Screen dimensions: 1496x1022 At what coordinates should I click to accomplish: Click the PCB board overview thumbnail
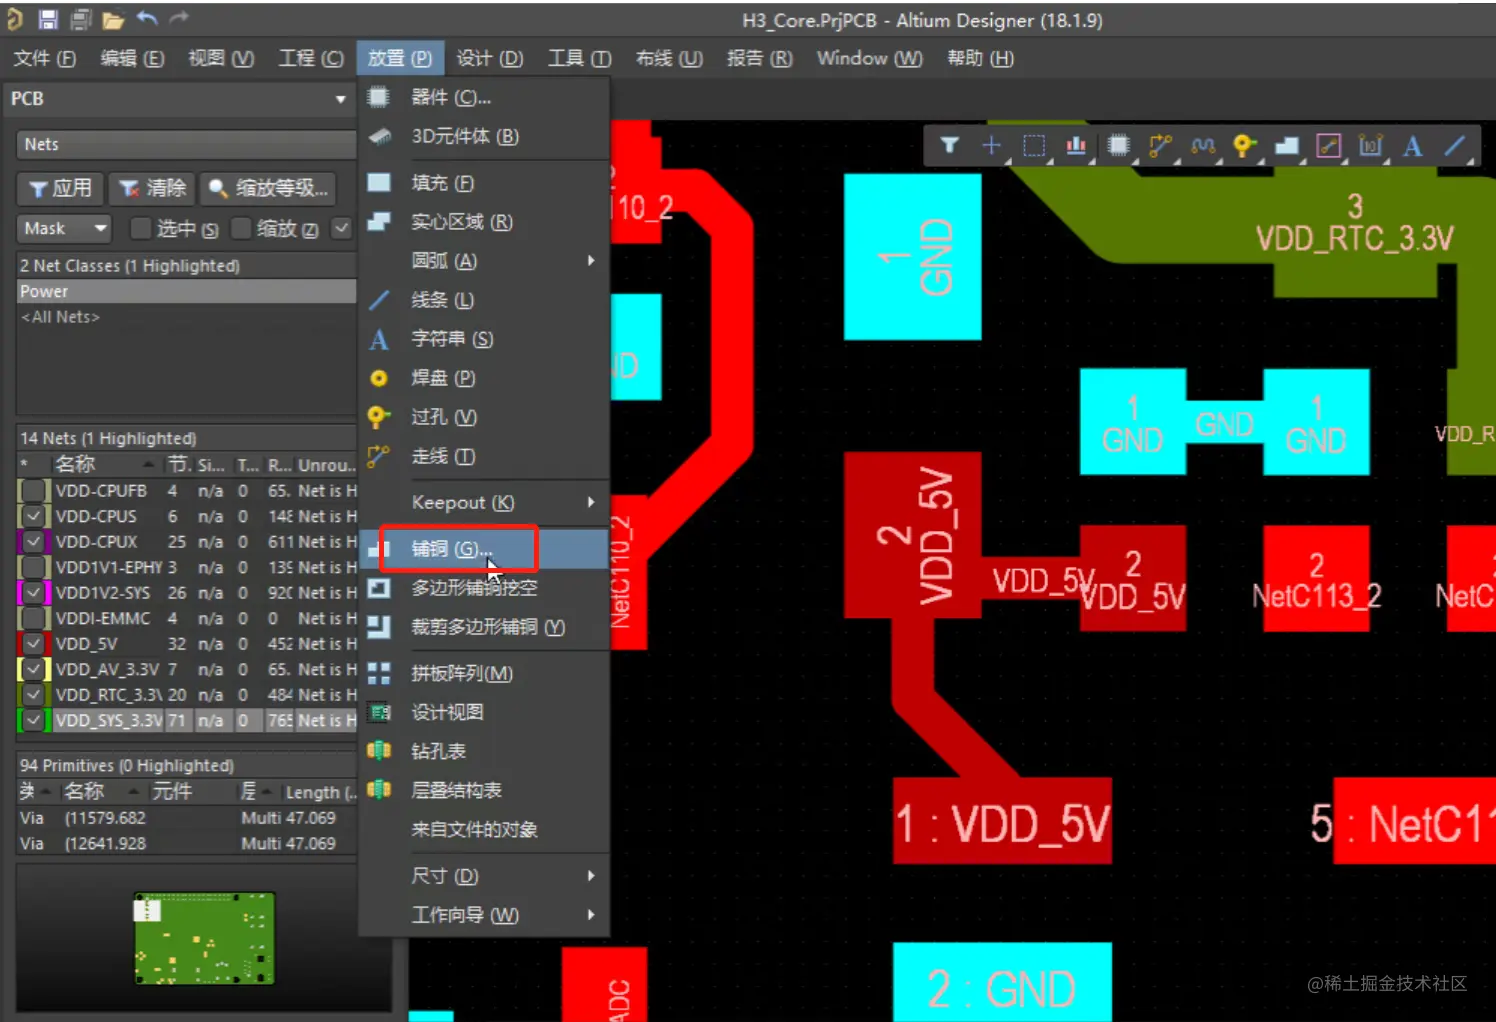(x=204, y=938)
